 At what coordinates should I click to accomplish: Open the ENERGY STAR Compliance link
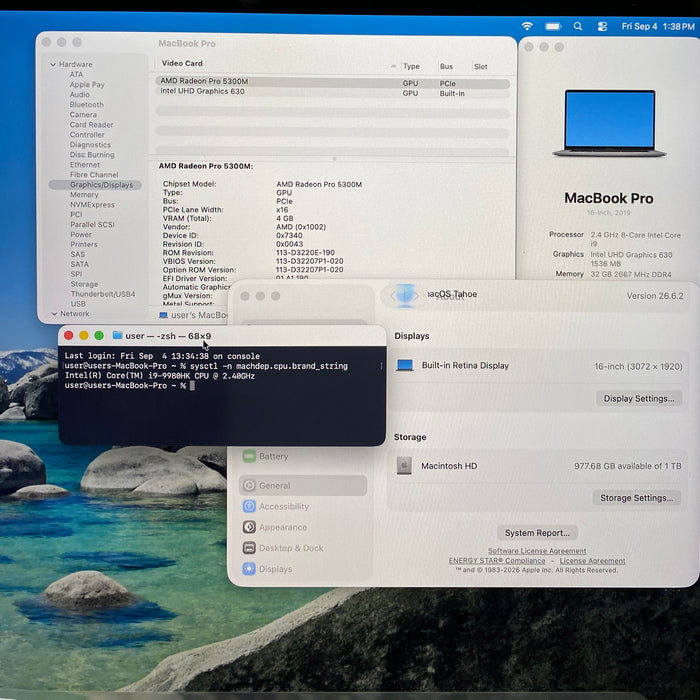(497, 561)
